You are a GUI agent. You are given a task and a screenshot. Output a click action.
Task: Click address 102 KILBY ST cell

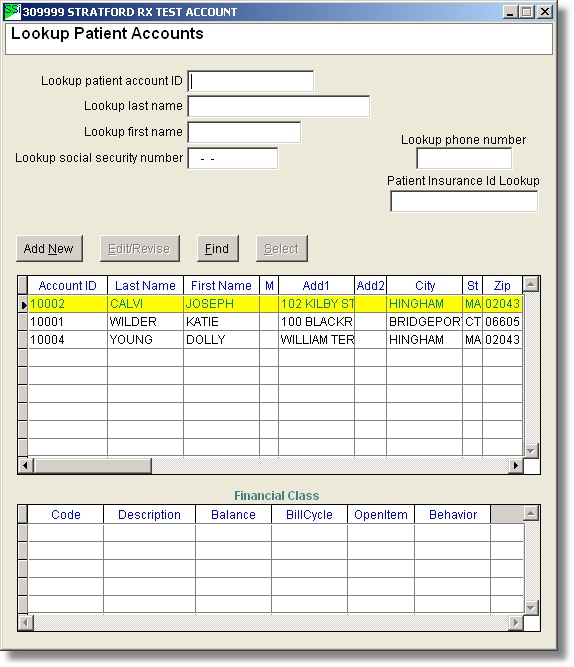coord(316,304)
